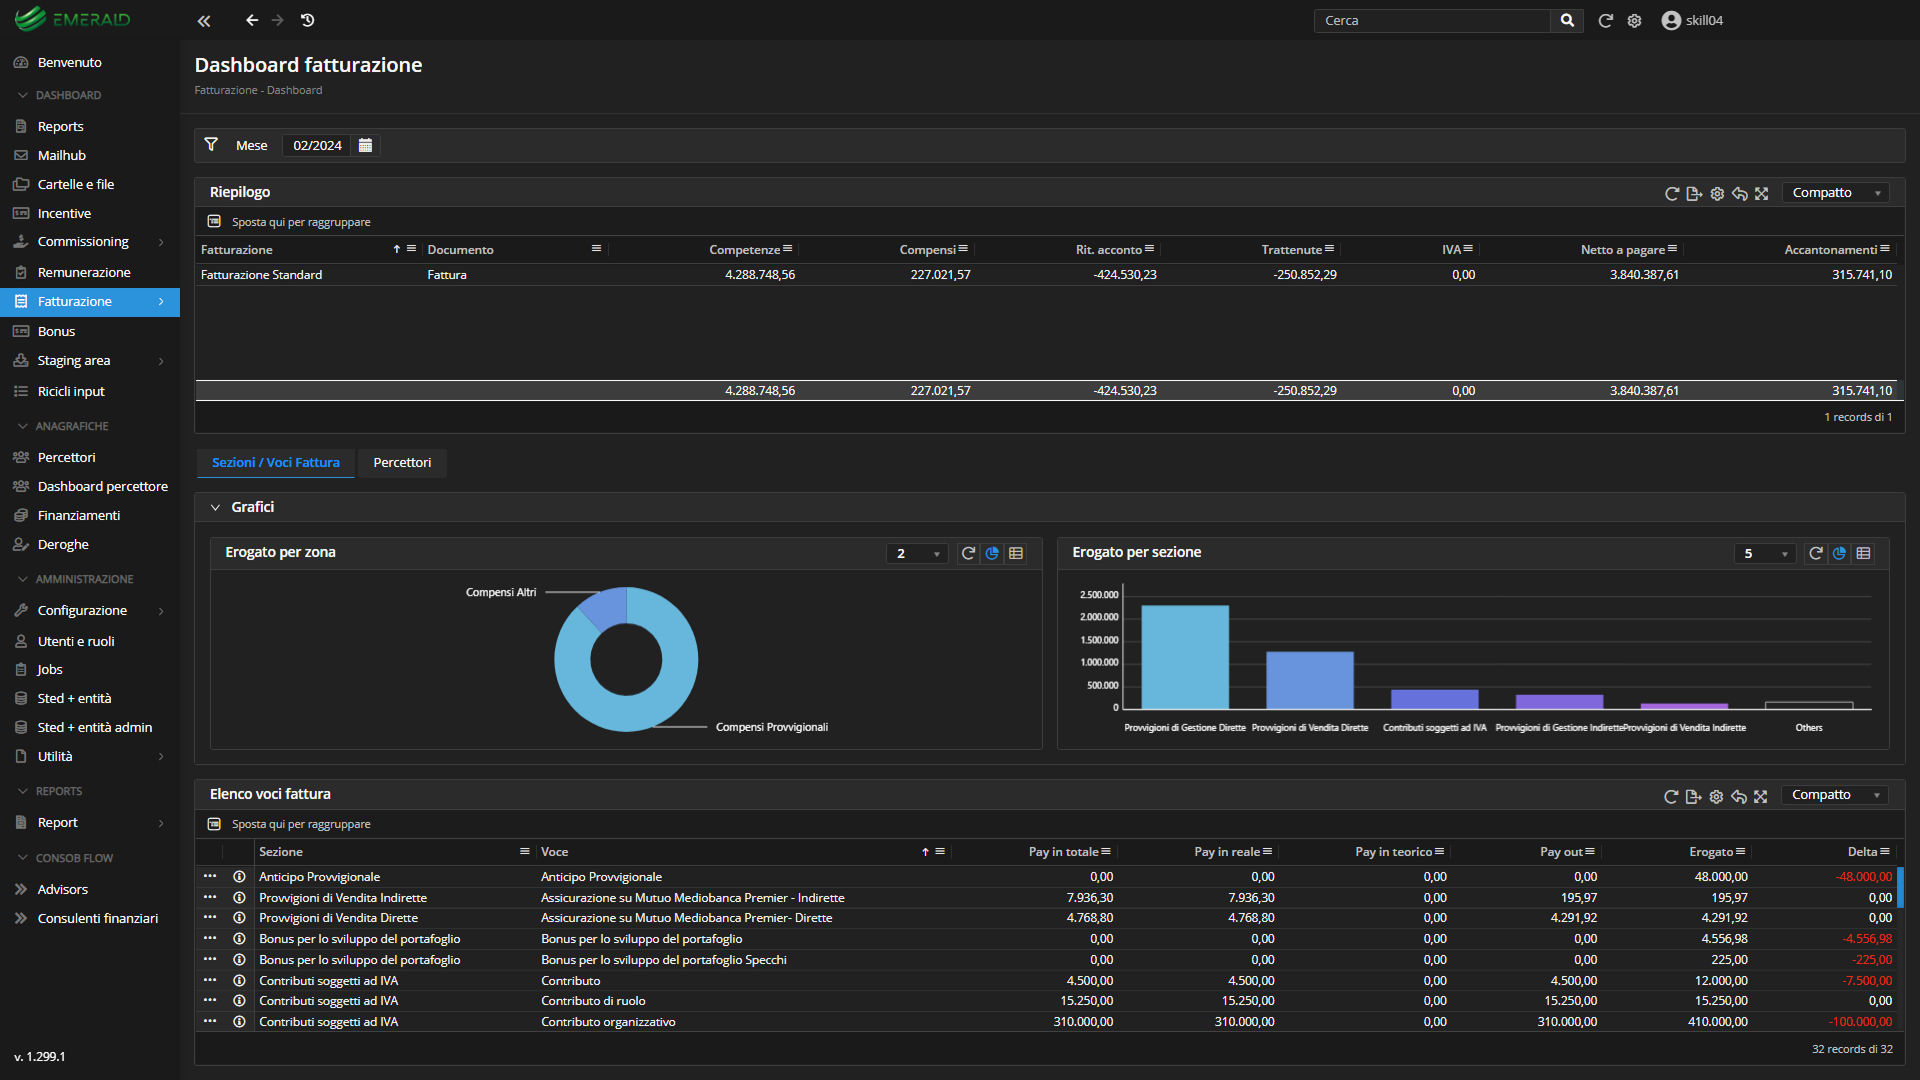The height and width of the screenshot is (1080, 1920).
Task: Collapse the CONSOB FLOW sidebar group
Action: coord(65,858)
